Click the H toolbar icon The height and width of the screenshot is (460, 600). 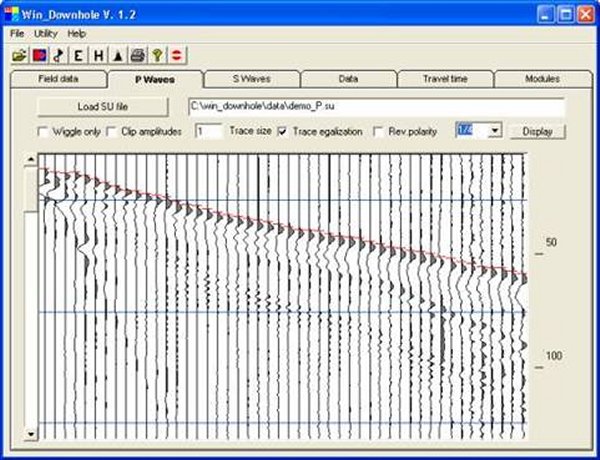(x=99, y=54)
